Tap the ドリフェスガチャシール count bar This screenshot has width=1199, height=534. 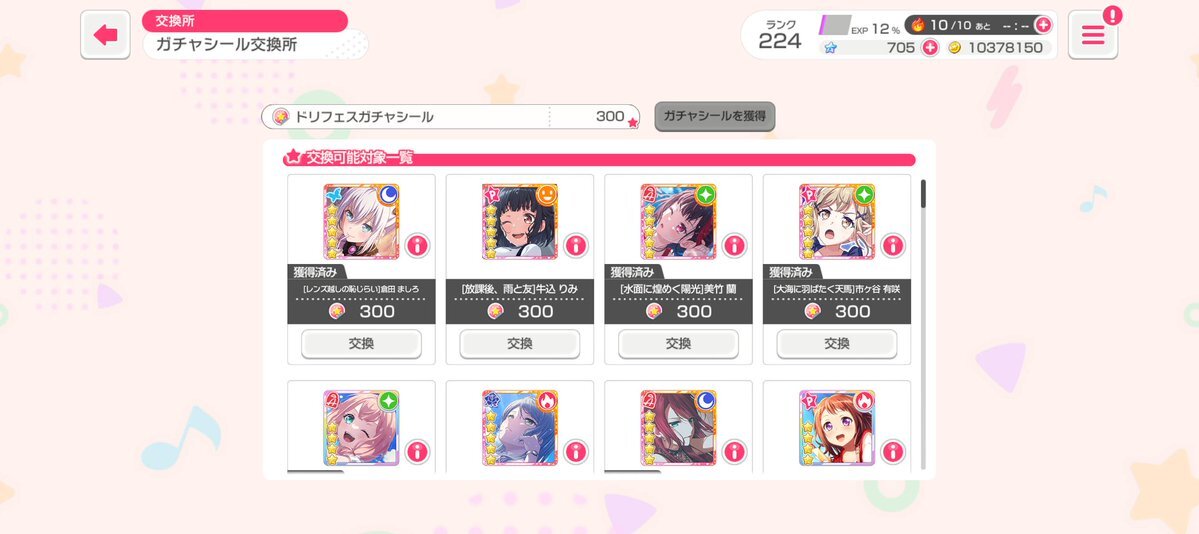coord(450,116)
